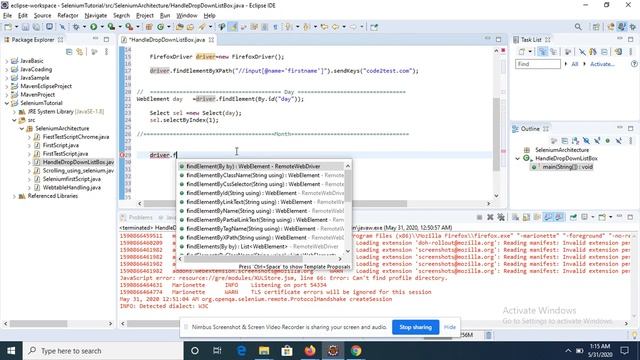
Task: Click the Find field in Task List
Action: pos(538,64)
